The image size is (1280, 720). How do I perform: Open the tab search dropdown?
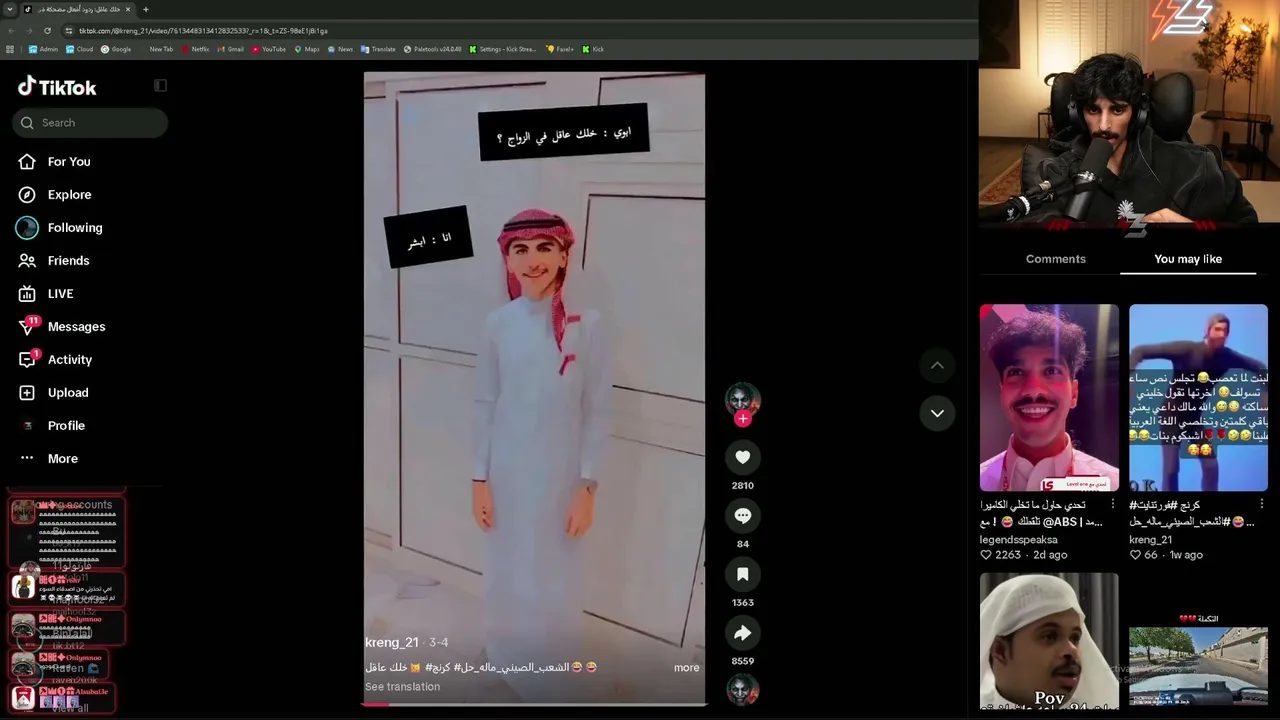pos(9,9)
